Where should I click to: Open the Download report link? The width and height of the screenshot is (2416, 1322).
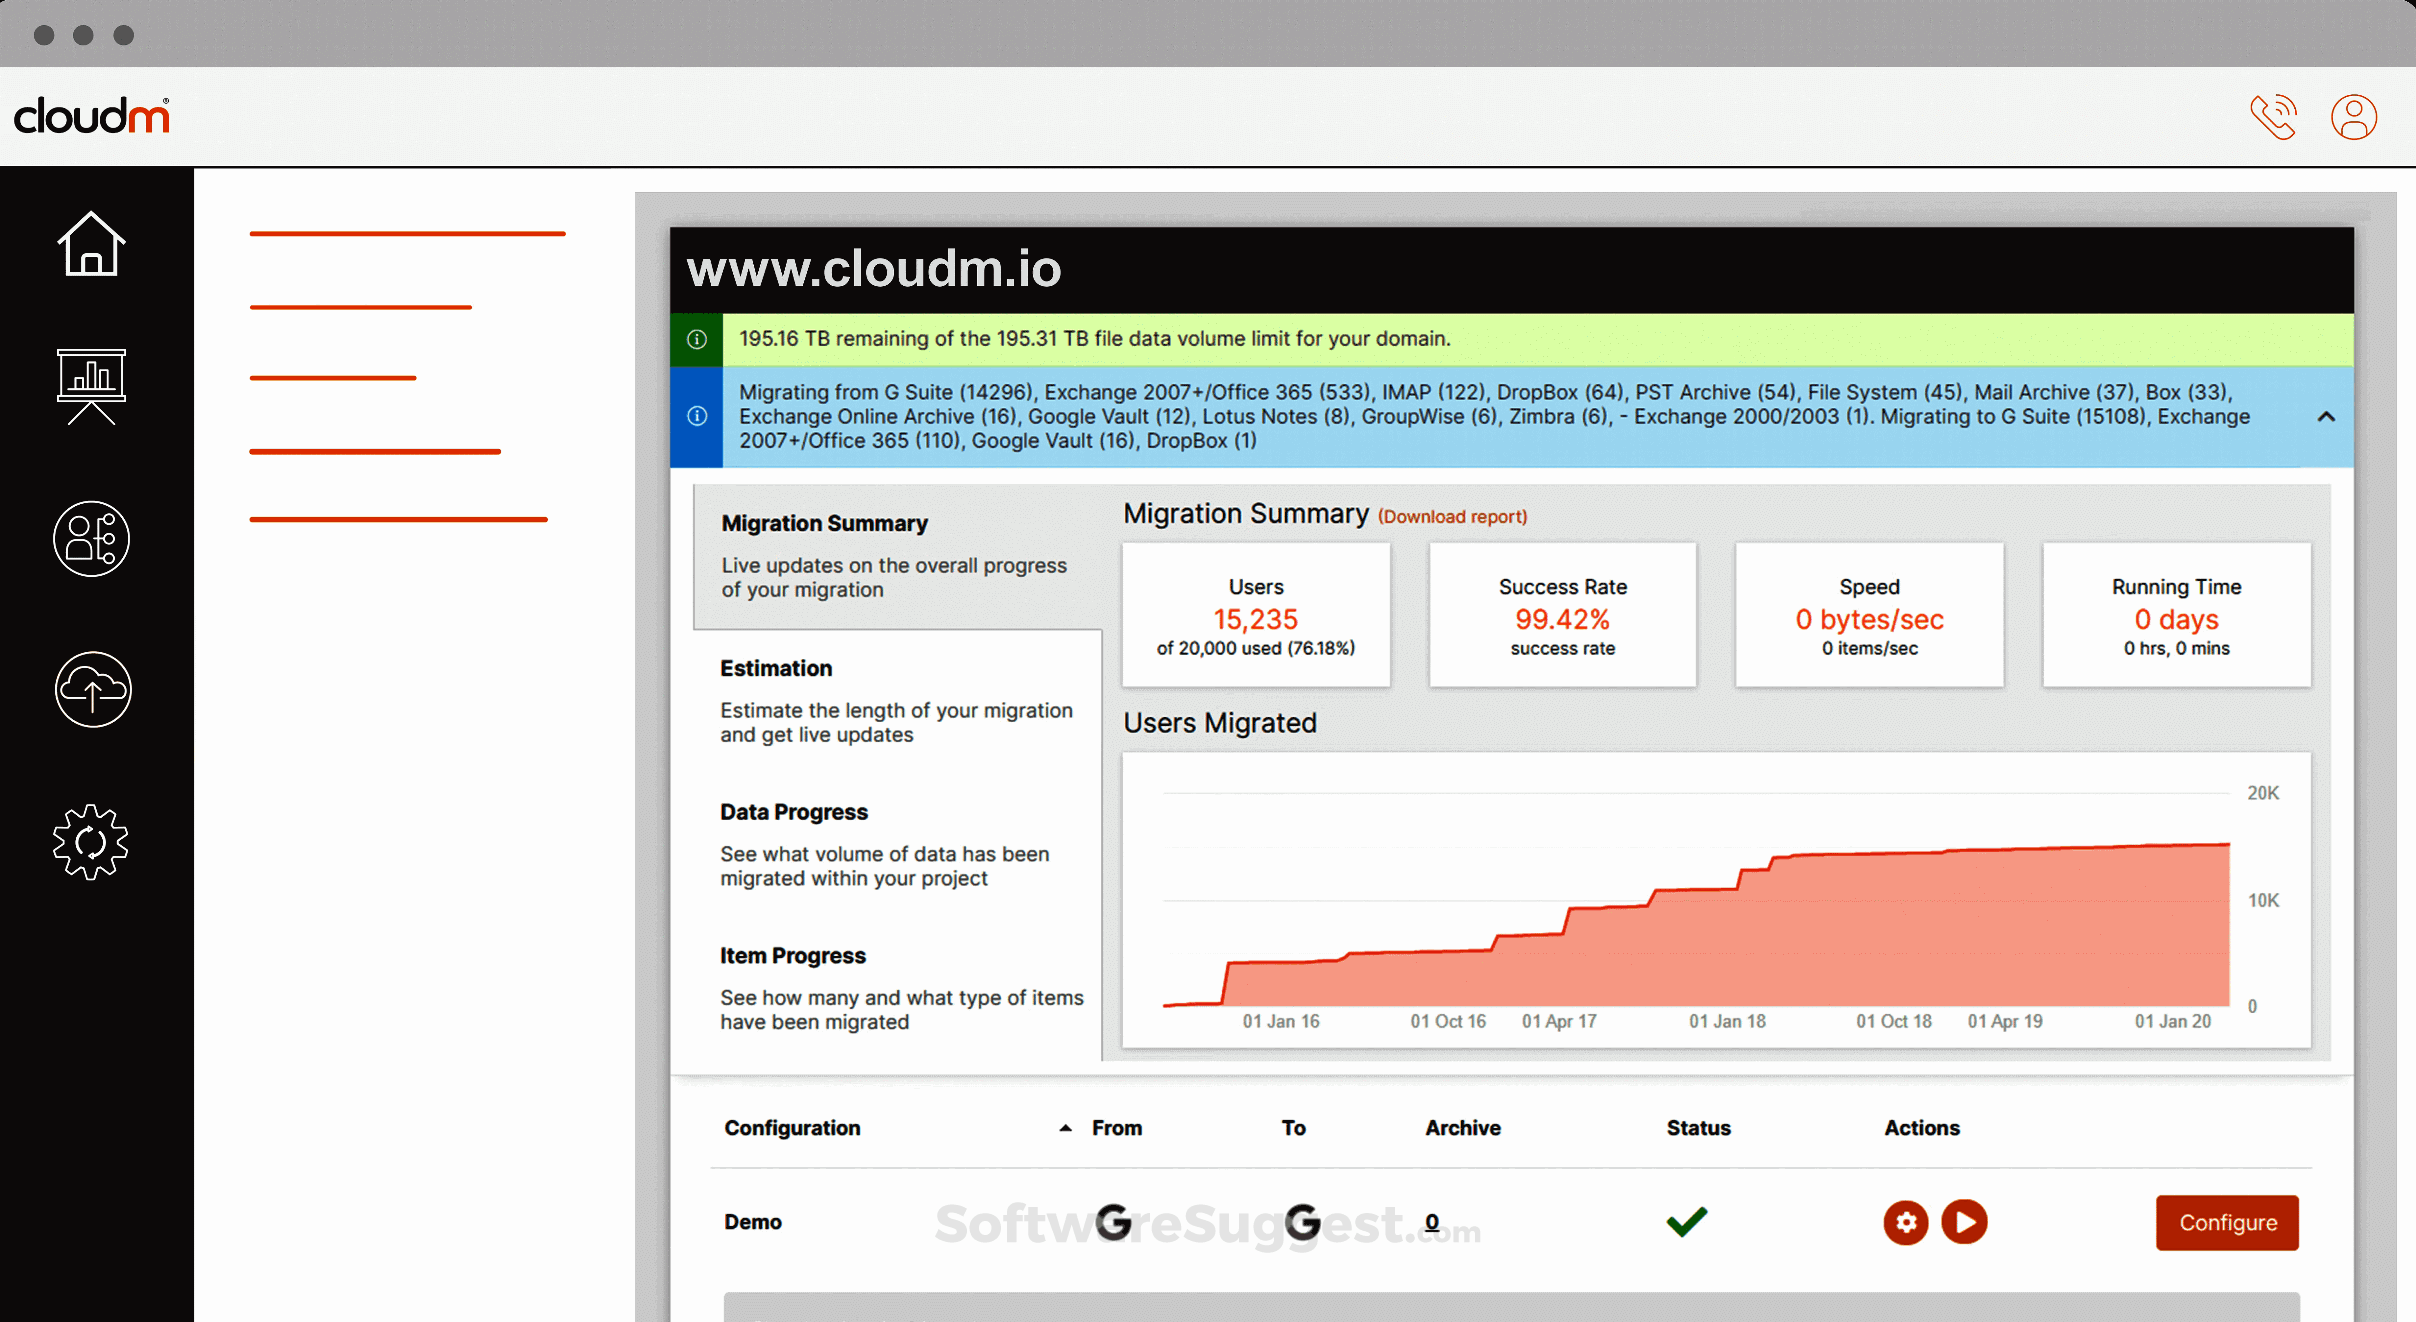click(x=1452, y=516)
